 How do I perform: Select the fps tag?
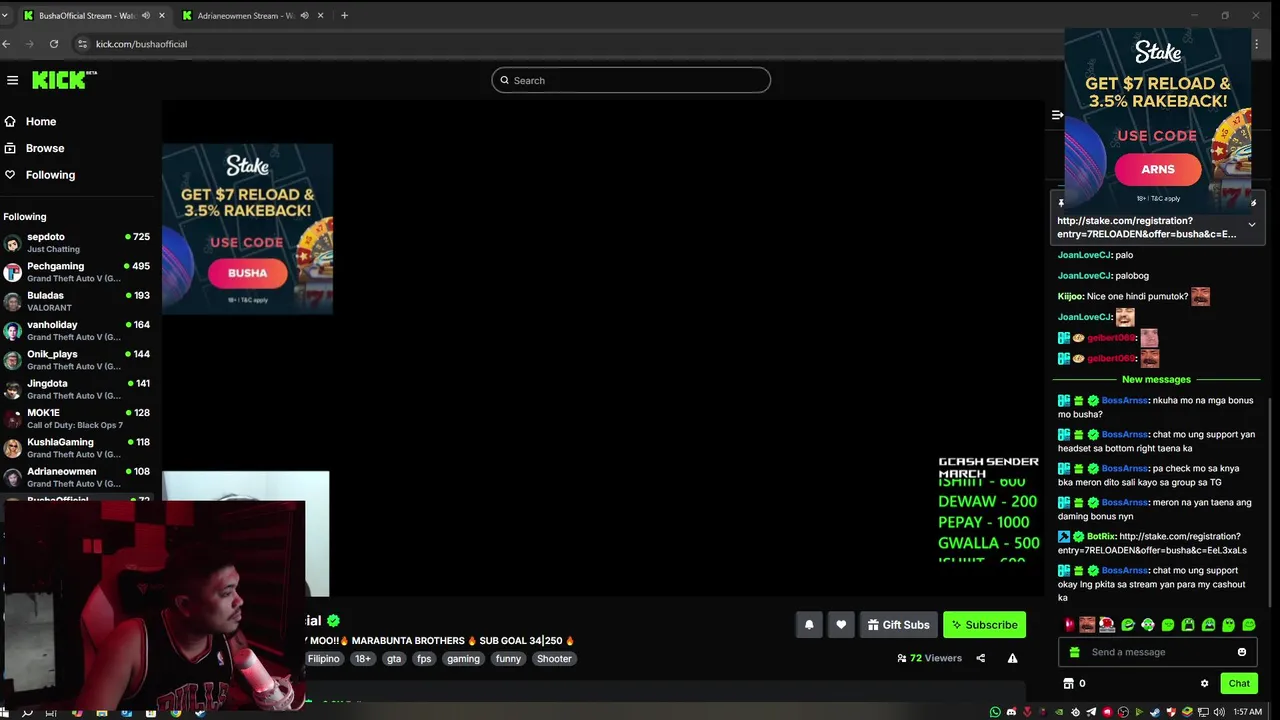pyautogui.click(x=424, y=659)
